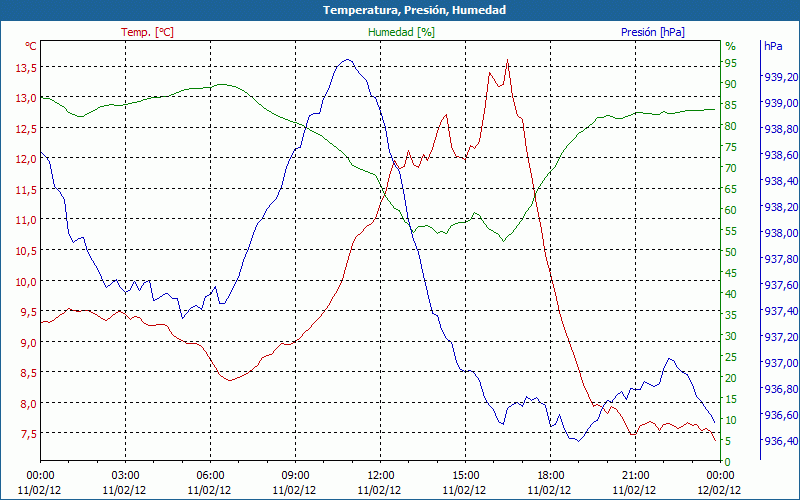Click the "12:00" time axis label
Viewport: 800px width, 500px height.
point(380,476)
